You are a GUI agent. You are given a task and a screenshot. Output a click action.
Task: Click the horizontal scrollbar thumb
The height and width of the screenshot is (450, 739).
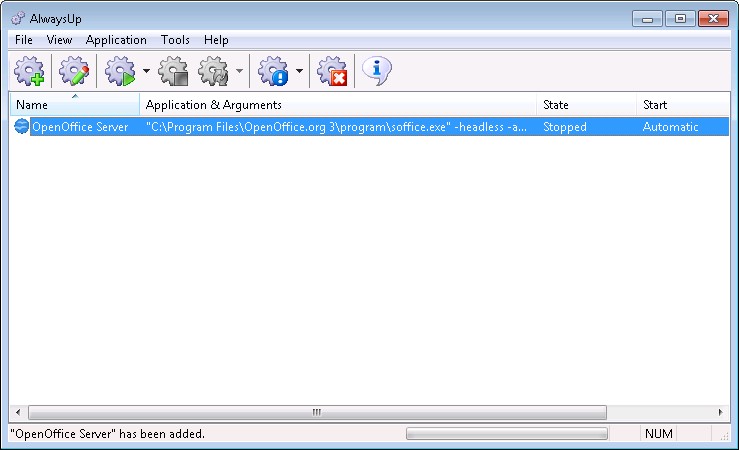pyautogui.click(x=317, y=412)
